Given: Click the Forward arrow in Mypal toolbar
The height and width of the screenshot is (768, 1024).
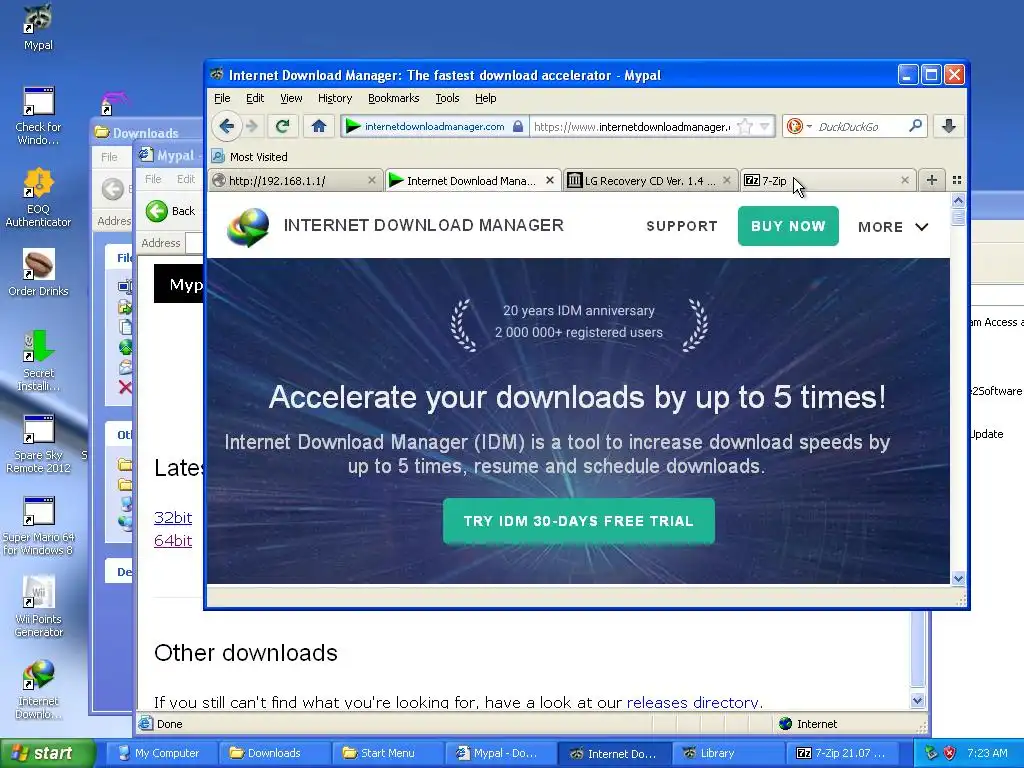Looking at the screenshot, I should click(x=251, y=126).
